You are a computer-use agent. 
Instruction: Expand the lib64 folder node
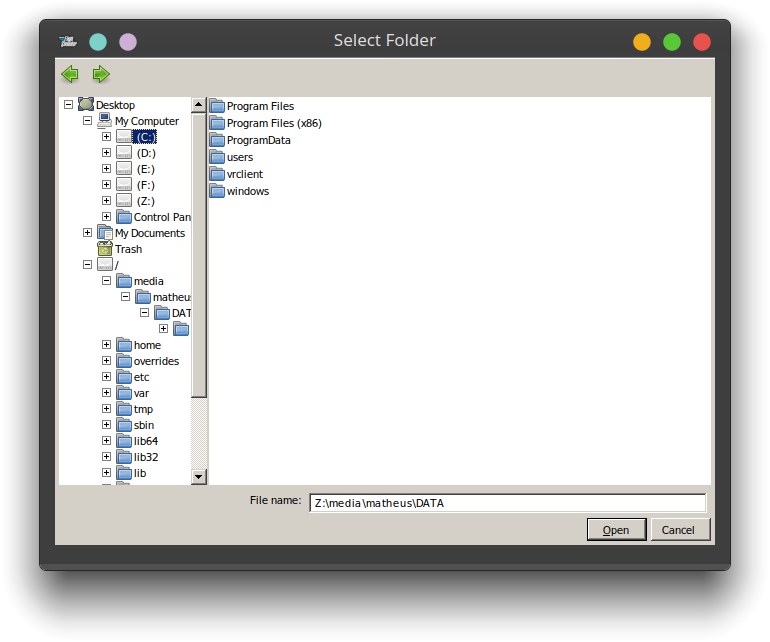point(106,441)
